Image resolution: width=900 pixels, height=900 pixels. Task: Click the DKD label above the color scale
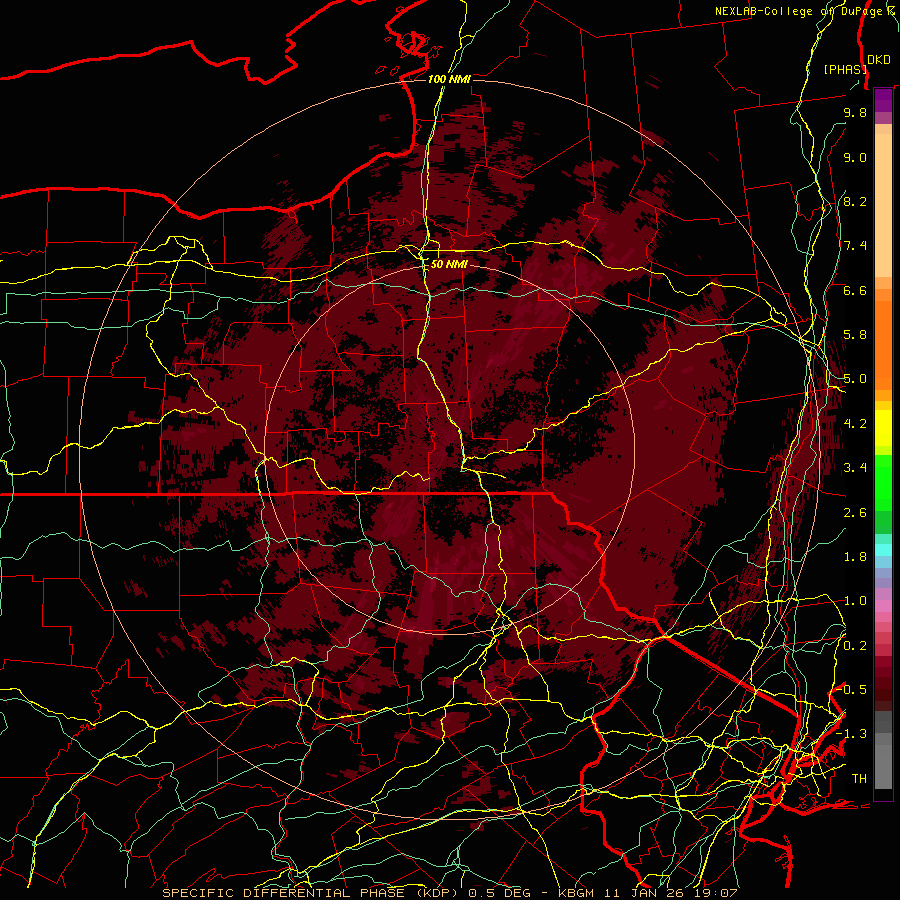pos(879,59)
